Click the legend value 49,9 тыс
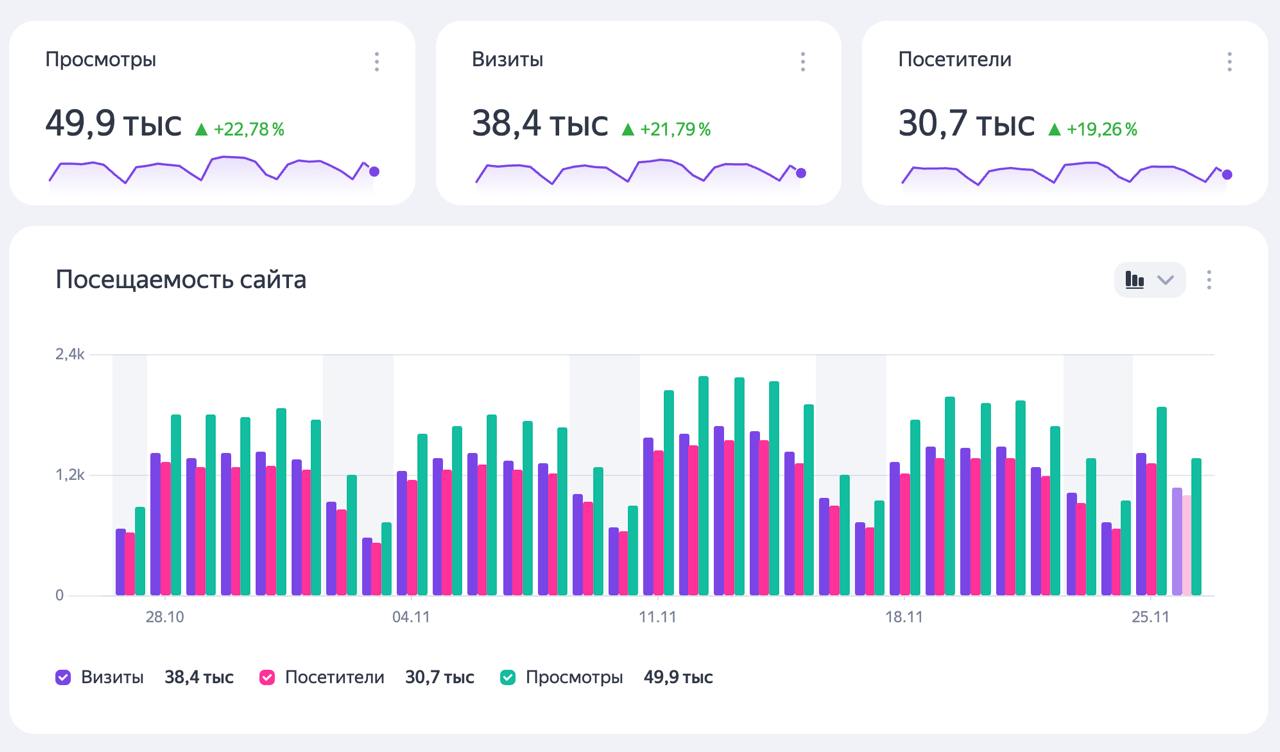The height and width of the screenshot is (752, 1280). tap(679, 677)
